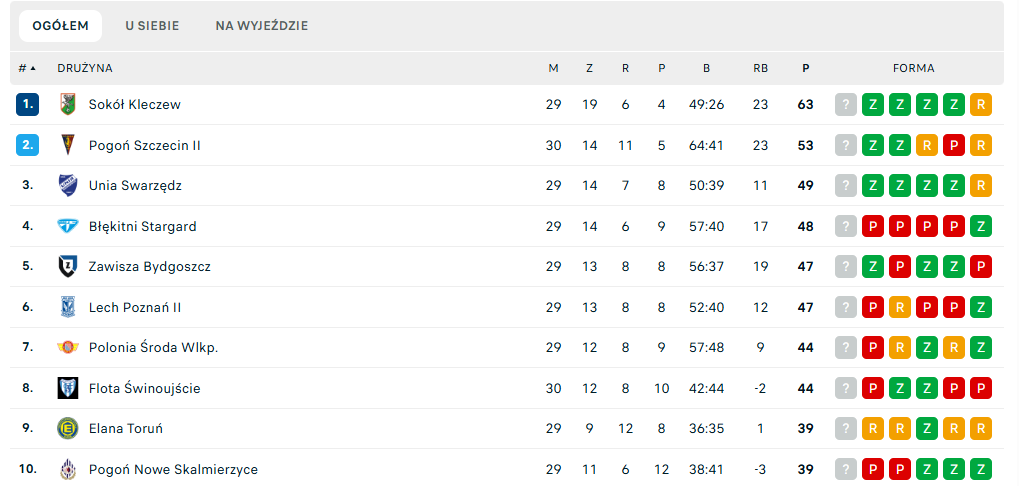Switch to the NA WYJEŹDZIE tab
Image resolution: width=1019 pixels, height=486 pixels.
click(x=262, y=26)
